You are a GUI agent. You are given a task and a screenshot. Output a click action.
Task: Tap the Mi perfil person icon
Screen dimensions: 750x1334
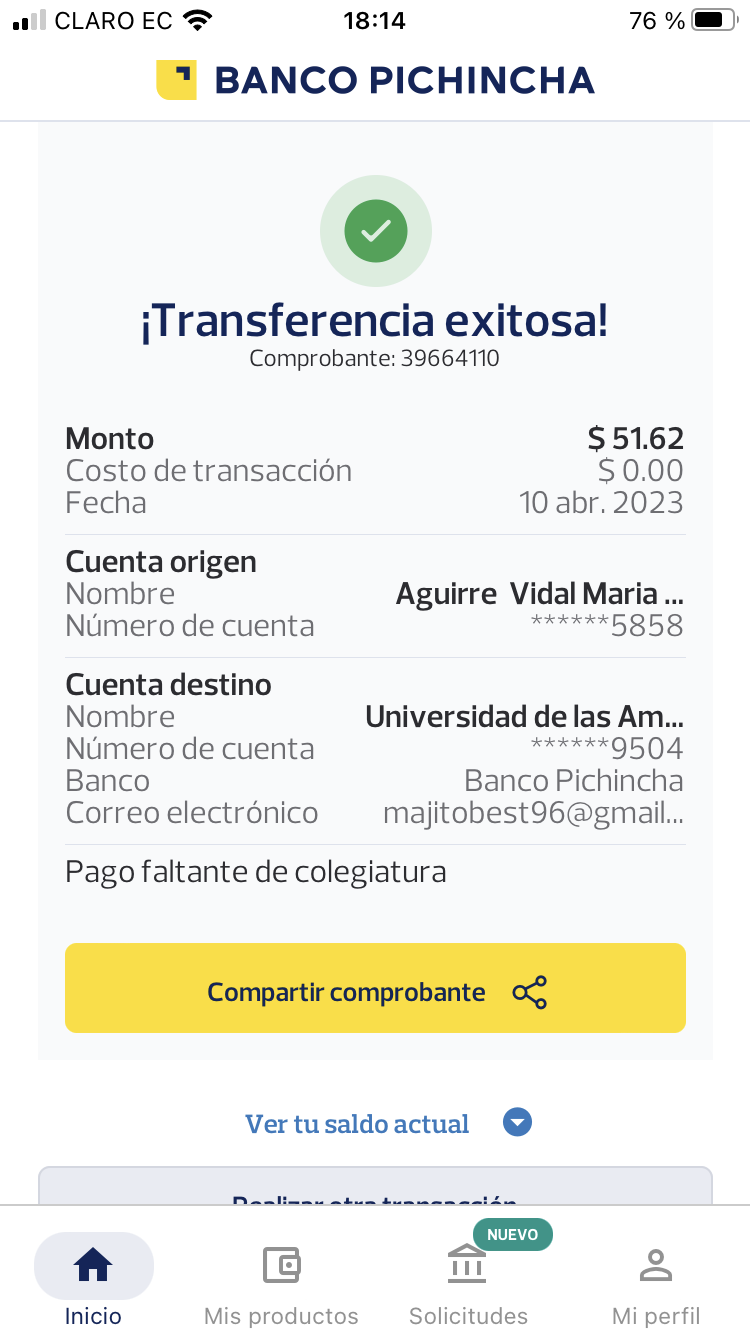(656, 1266)
